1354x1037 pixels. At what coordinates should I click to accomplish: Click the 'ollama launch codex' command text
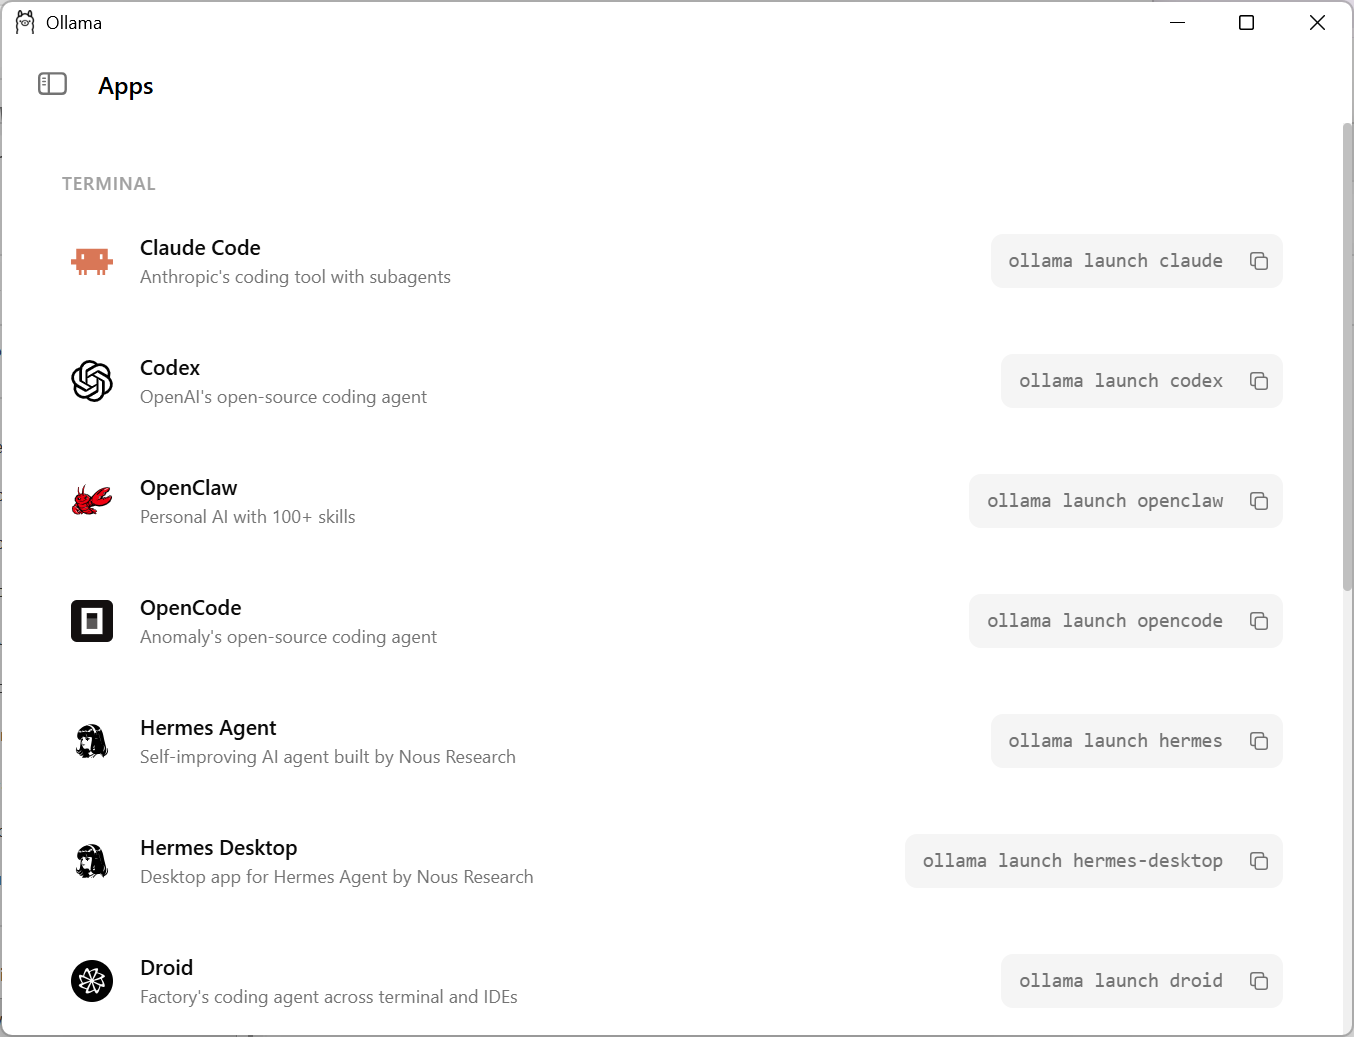(1121, 381)
